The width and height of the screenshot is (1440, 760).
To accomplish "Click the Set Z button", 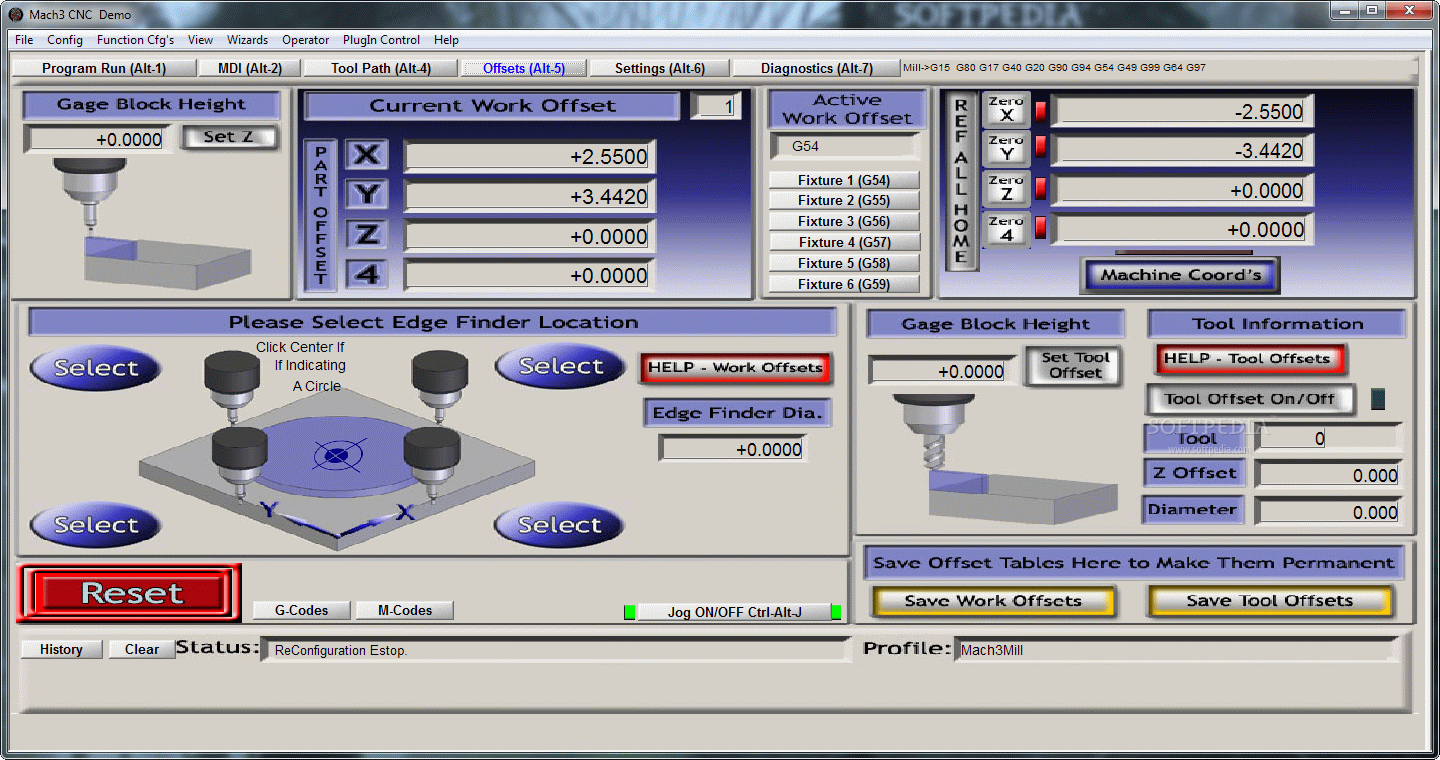I will tap(229, 137).
